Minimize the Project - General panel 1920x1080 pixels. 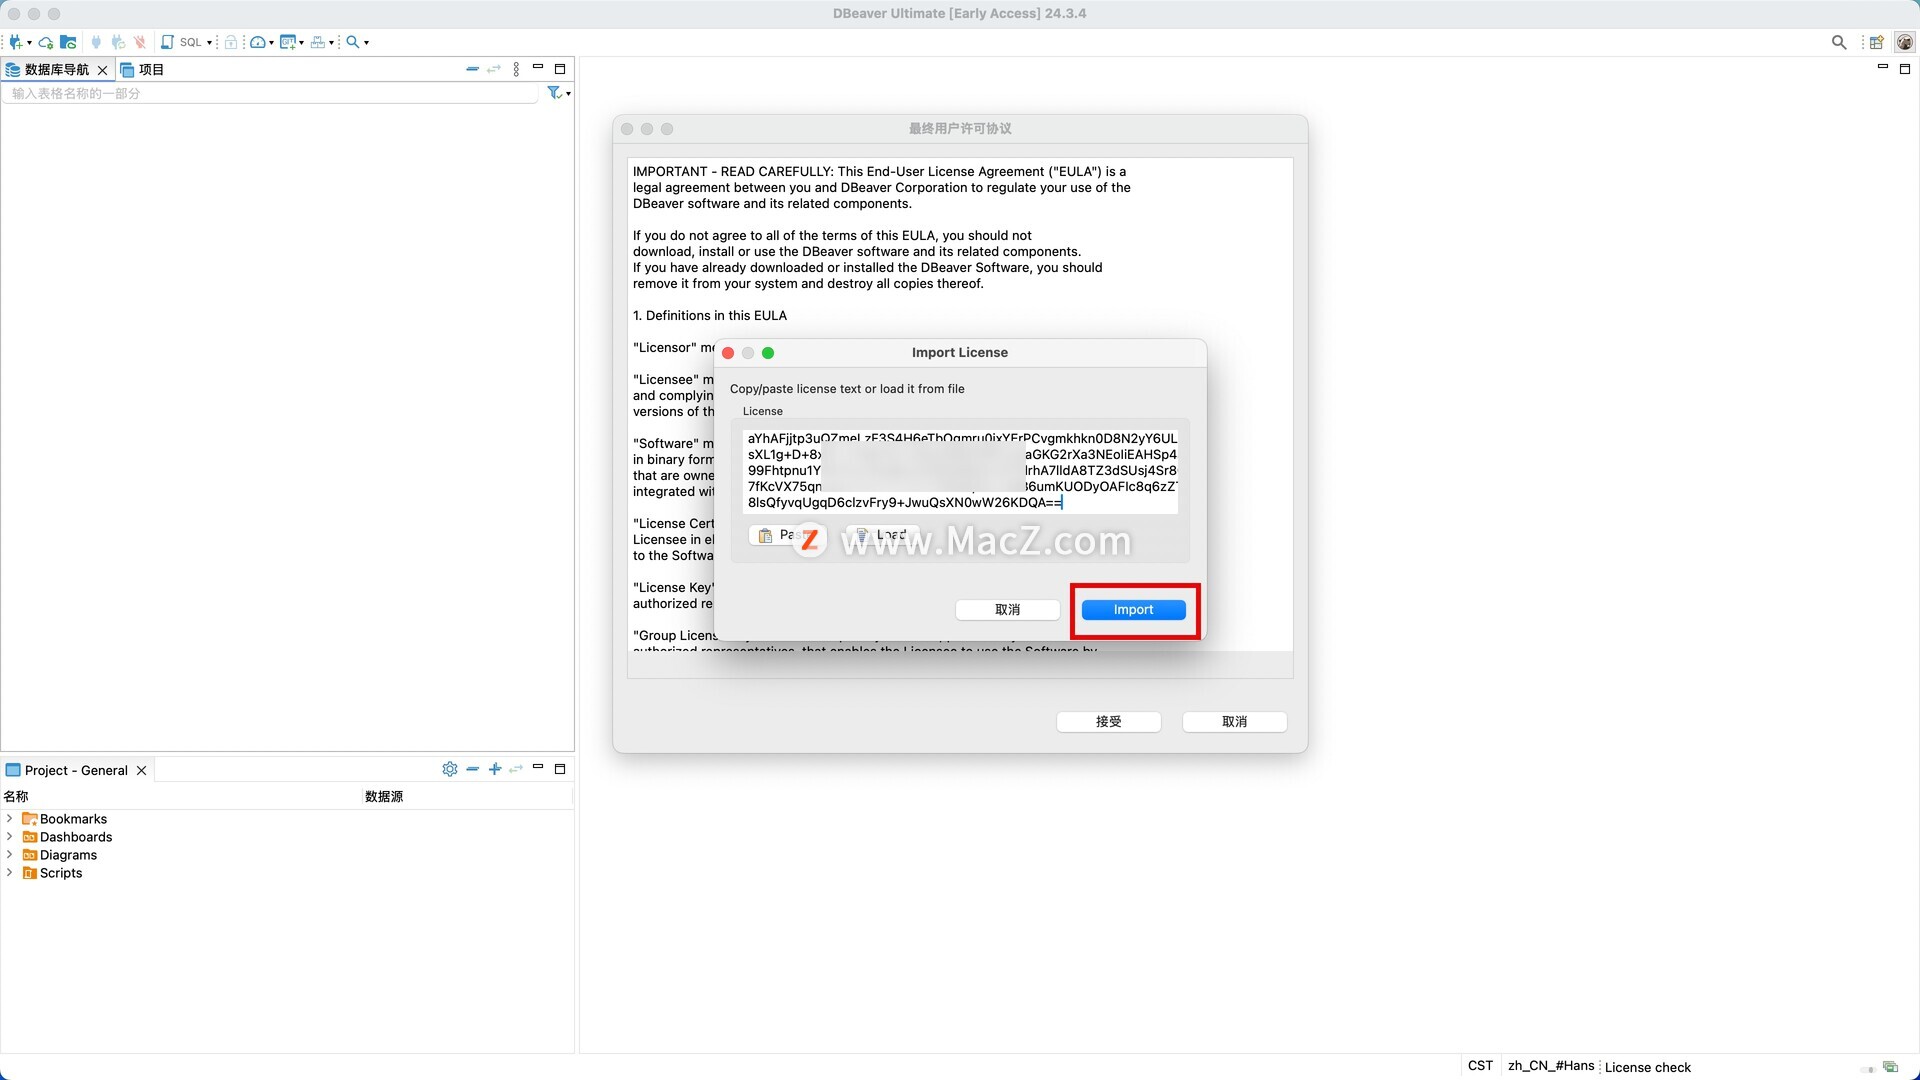tap(538, 767)
